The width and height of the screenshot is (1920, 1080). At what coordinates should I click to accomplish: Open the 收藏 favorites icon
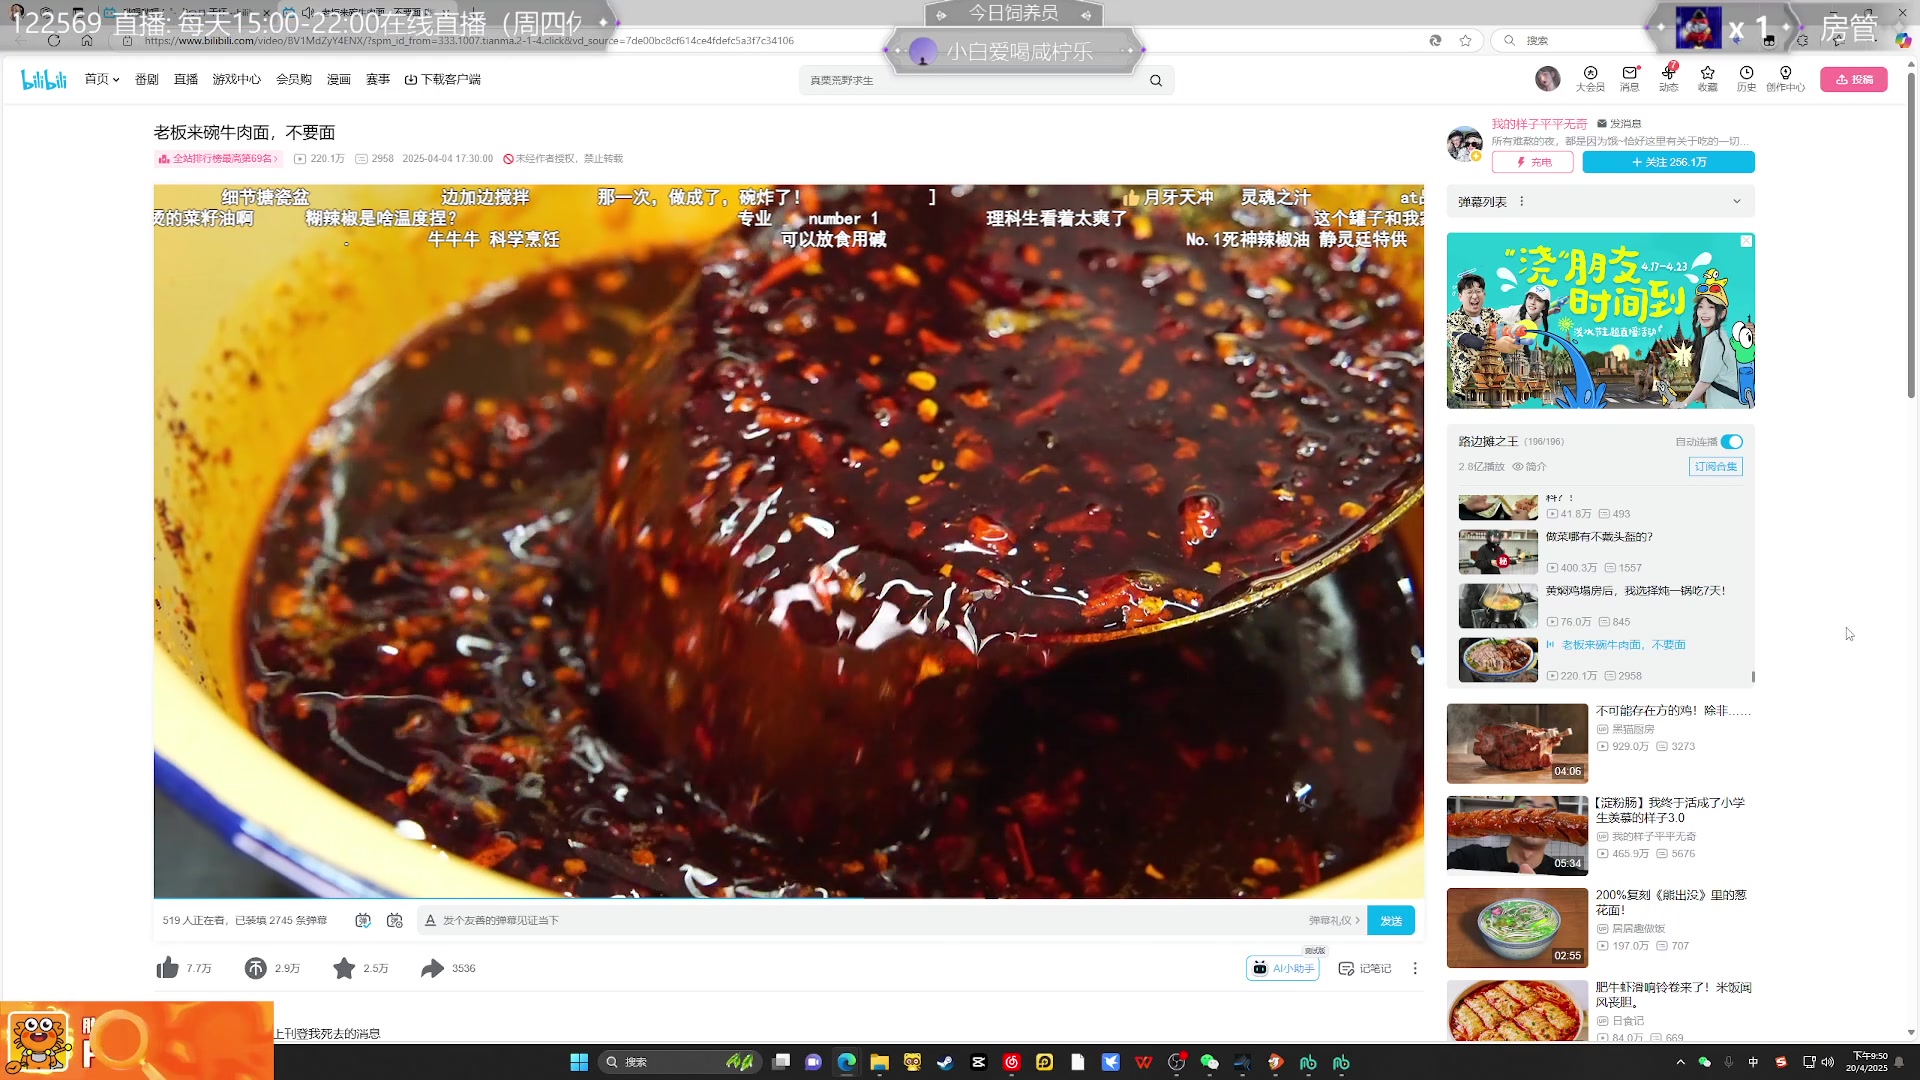(1707, 79)
